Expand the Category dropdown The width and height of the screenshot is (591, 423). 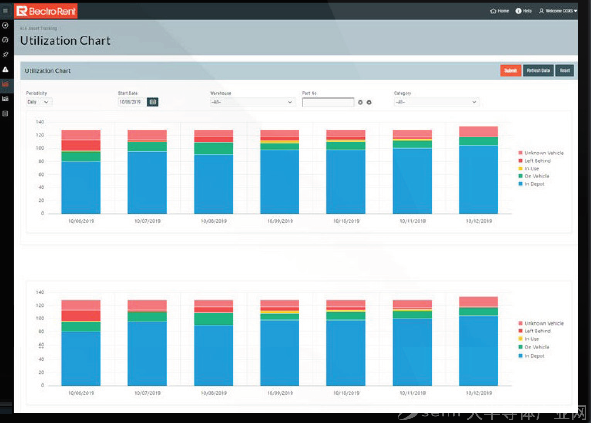436,102
